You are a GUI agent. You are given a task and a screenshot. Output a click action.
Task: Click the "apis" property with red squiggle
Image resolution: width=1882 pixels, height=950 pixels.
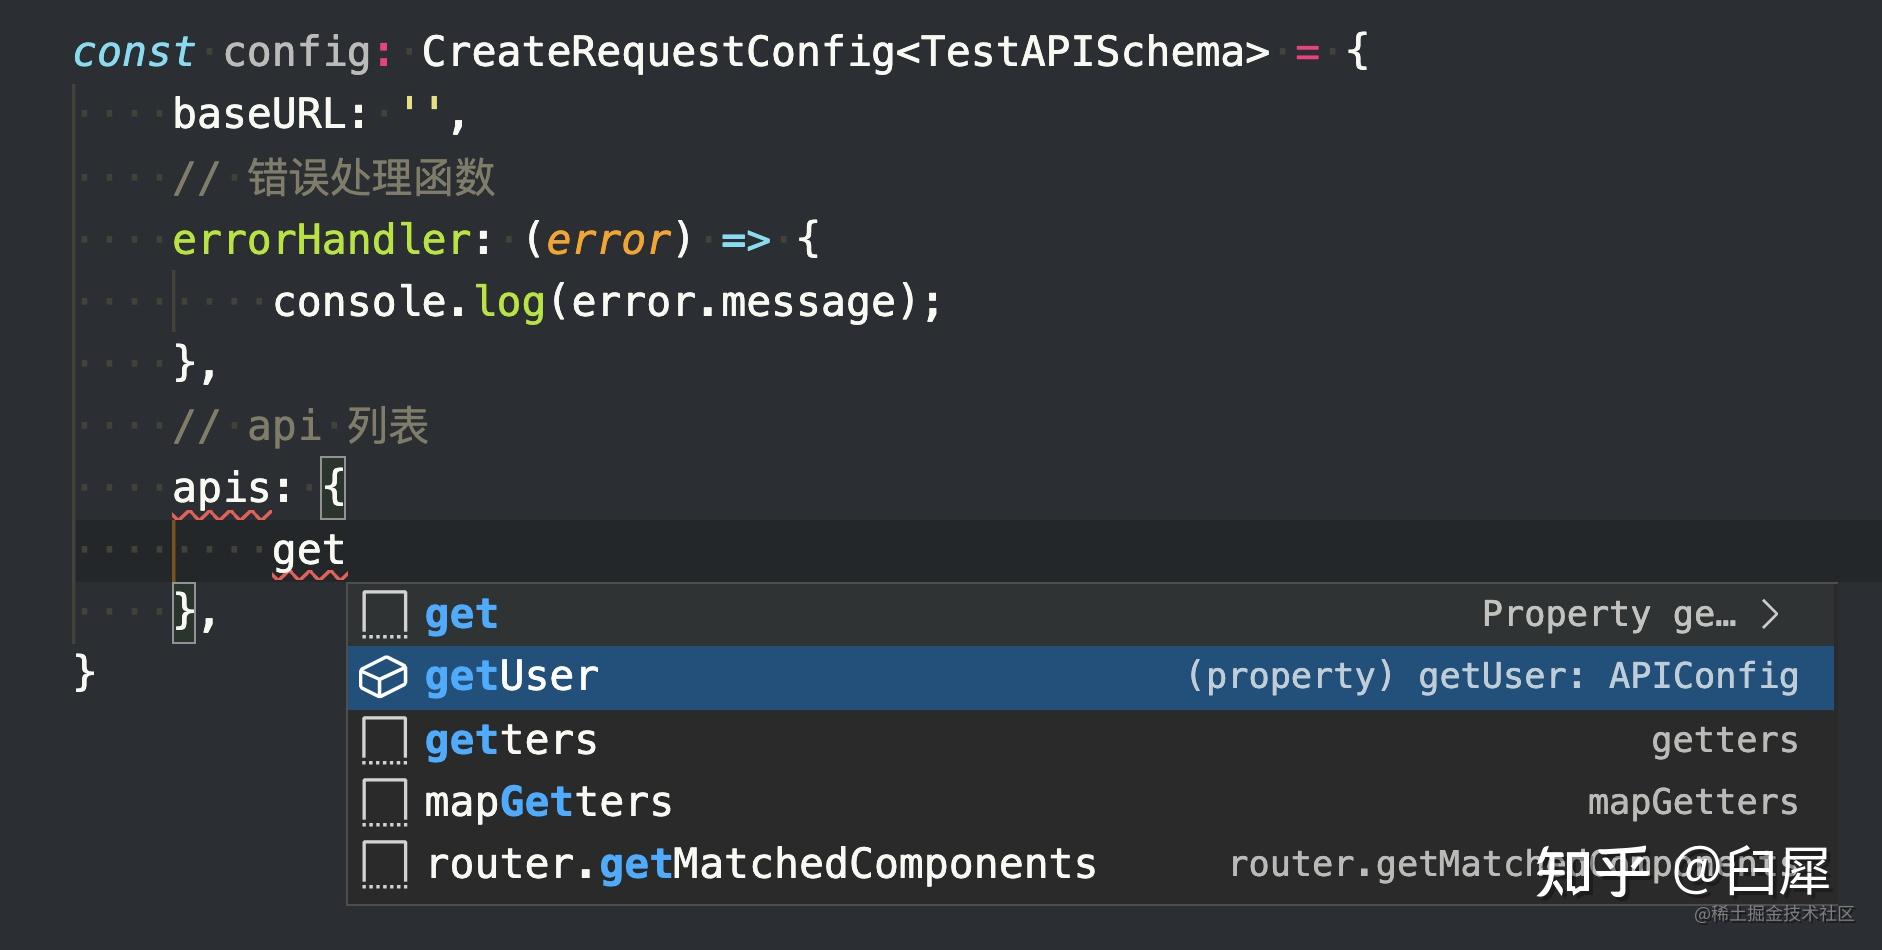221,489
